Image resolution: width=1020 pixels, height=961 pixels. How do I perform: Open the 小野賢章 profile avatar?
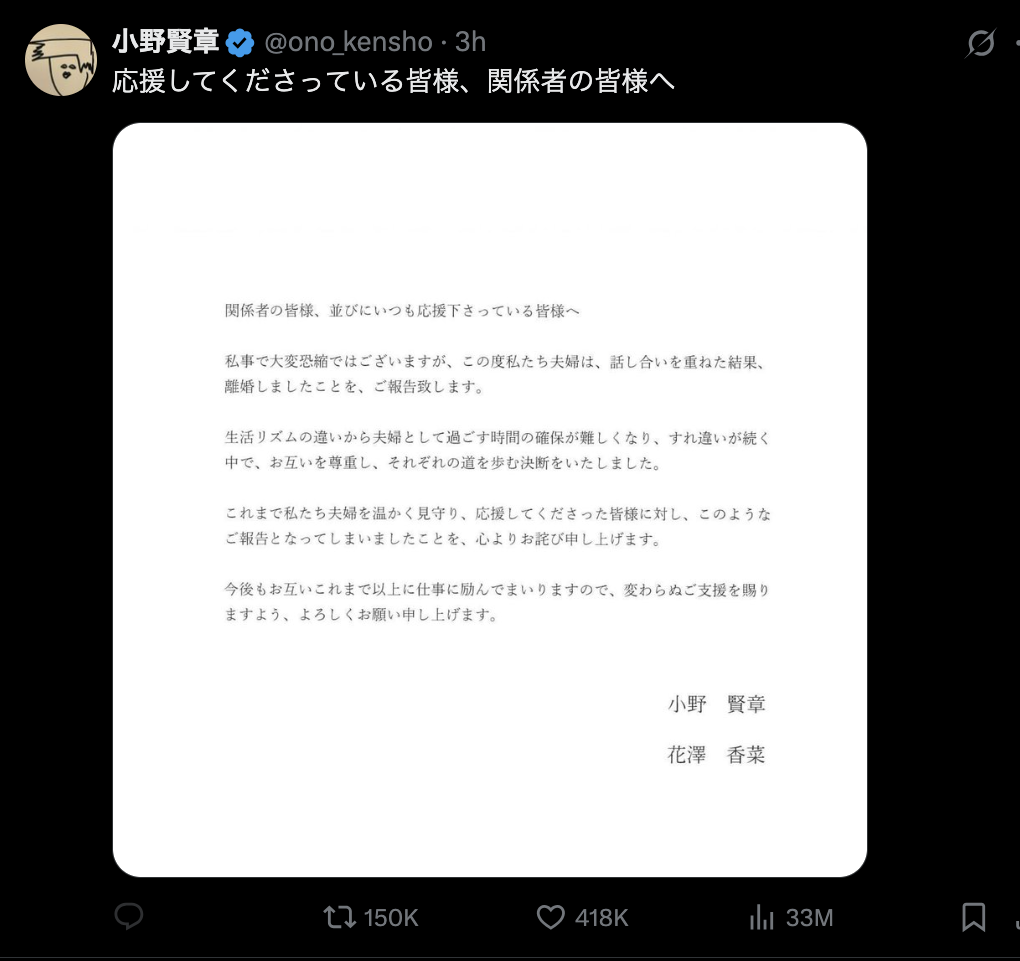pyautogui.click(x=61, y=60)
